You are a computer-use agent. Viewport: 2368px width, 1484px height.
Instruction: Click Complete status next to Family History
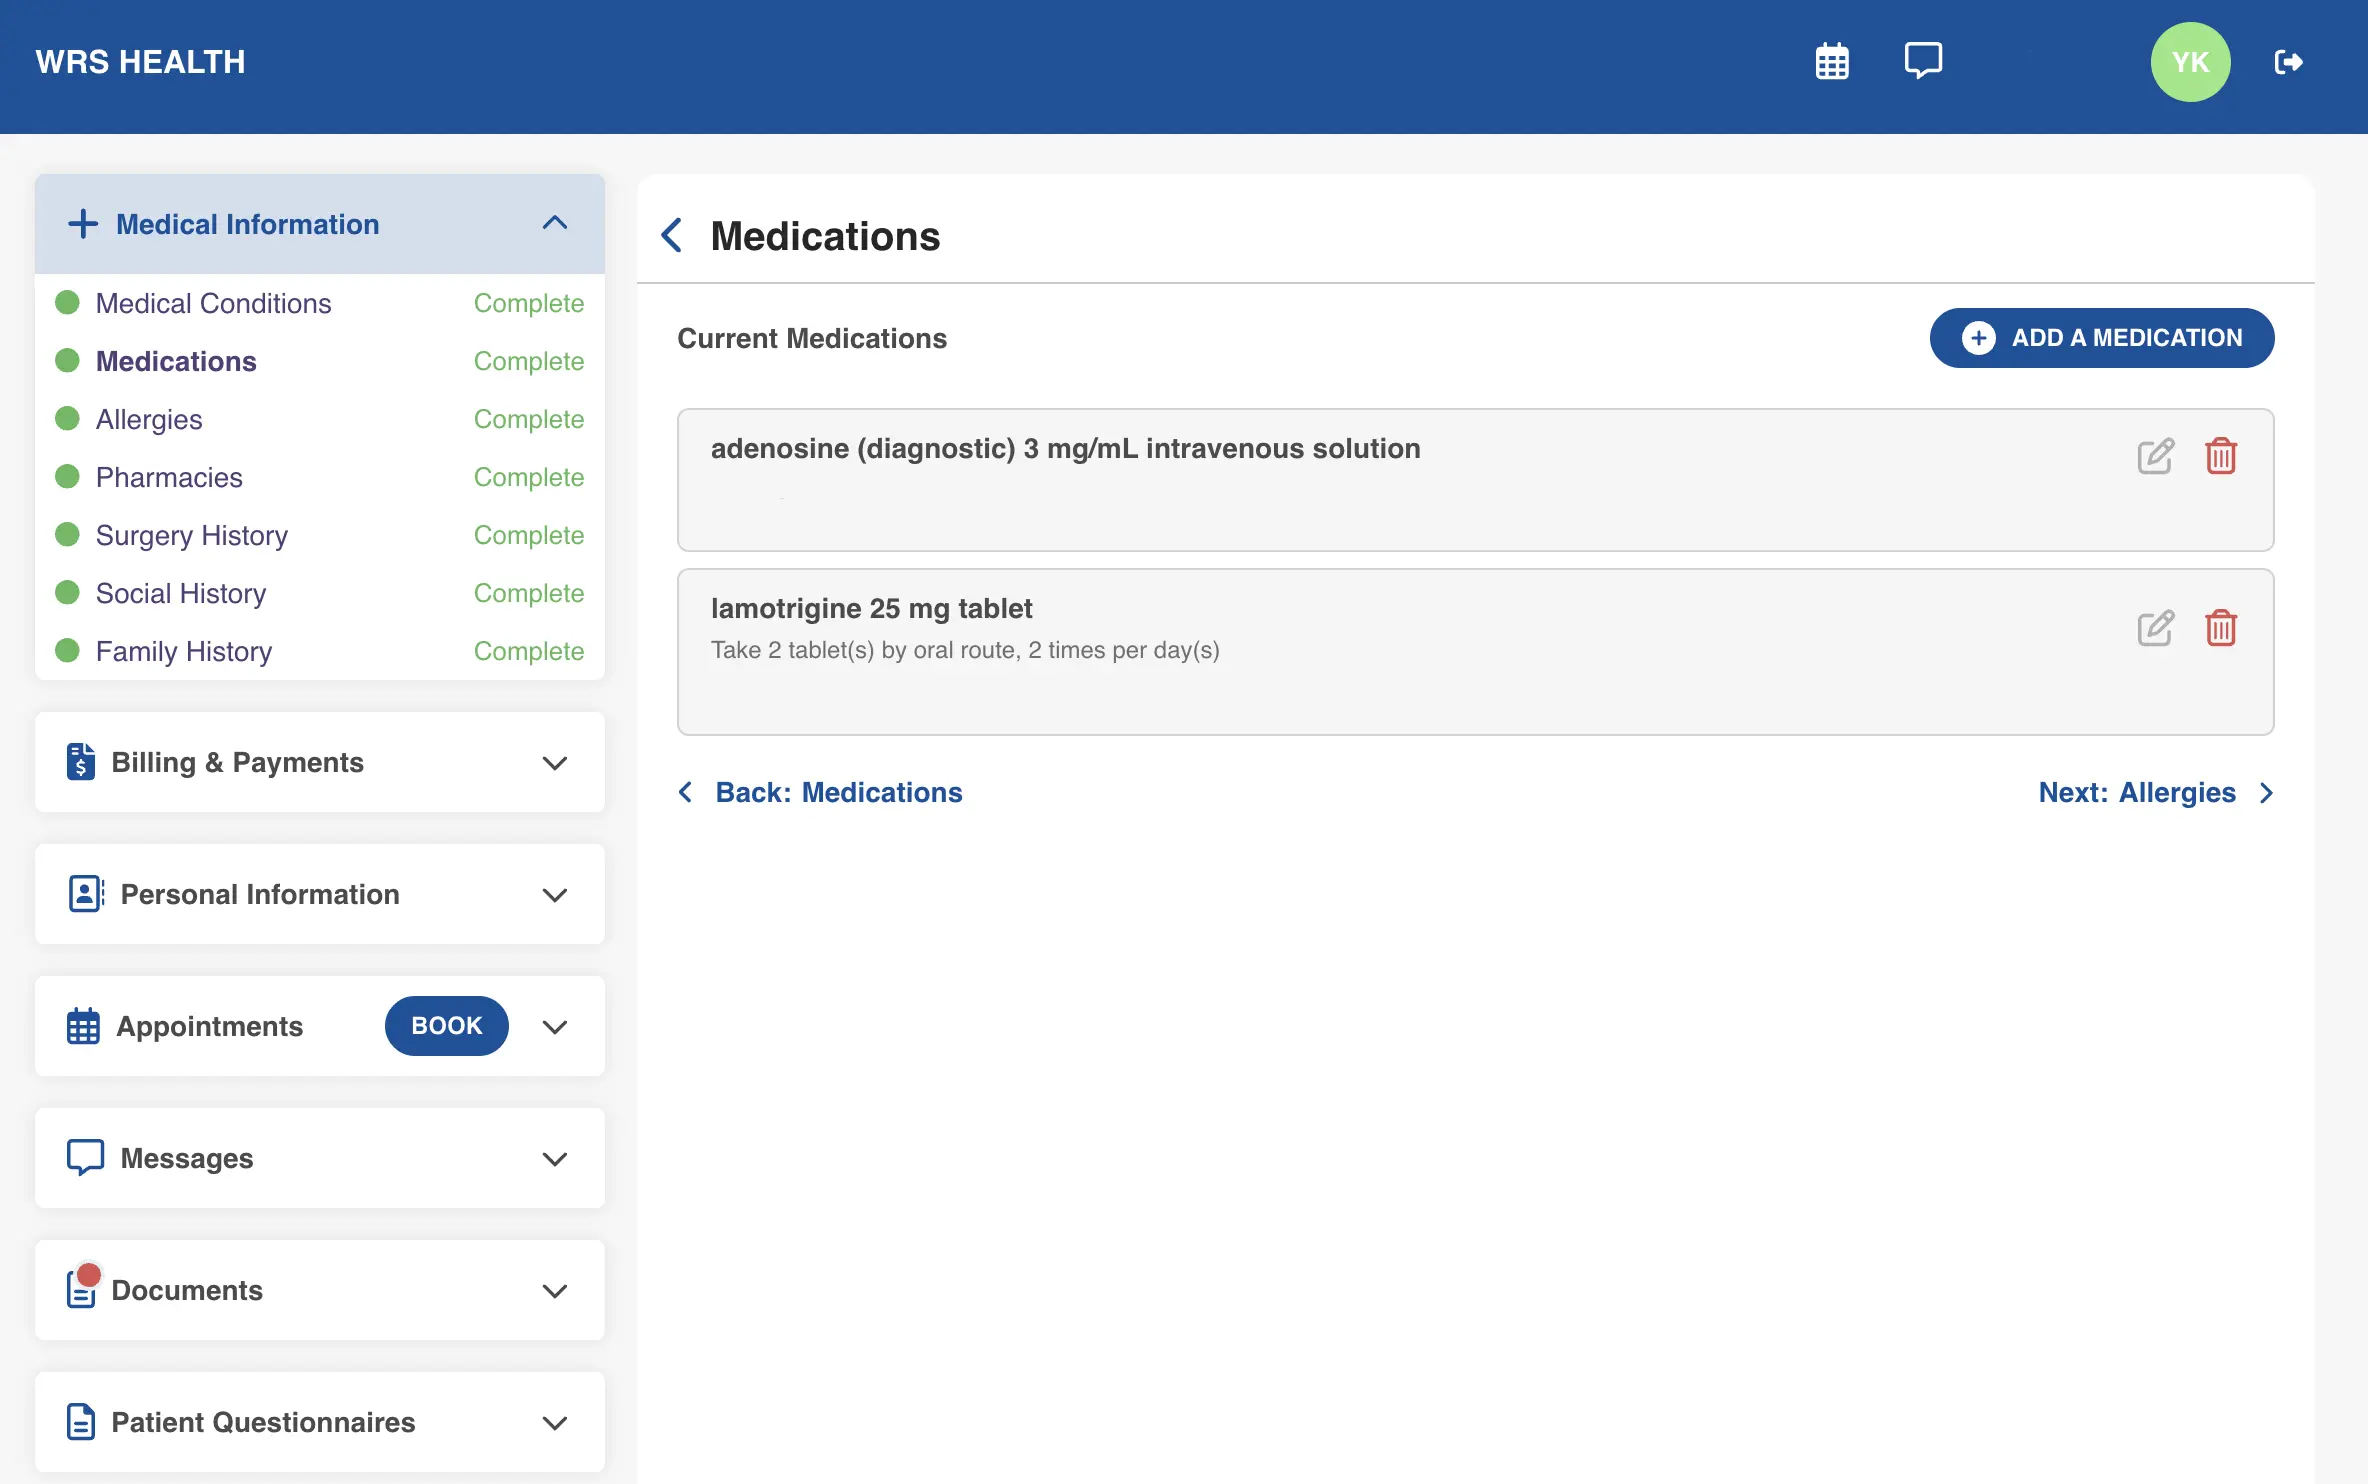coord(529,651)
